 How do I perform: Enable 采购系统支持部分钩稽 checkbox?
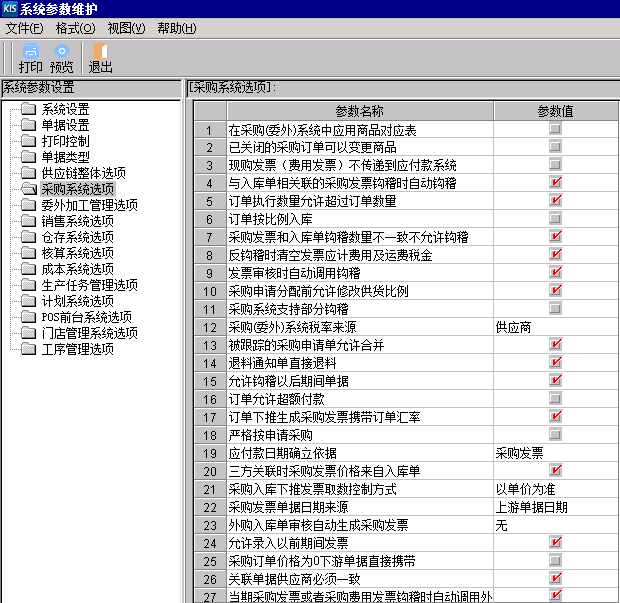coord(555,308)
